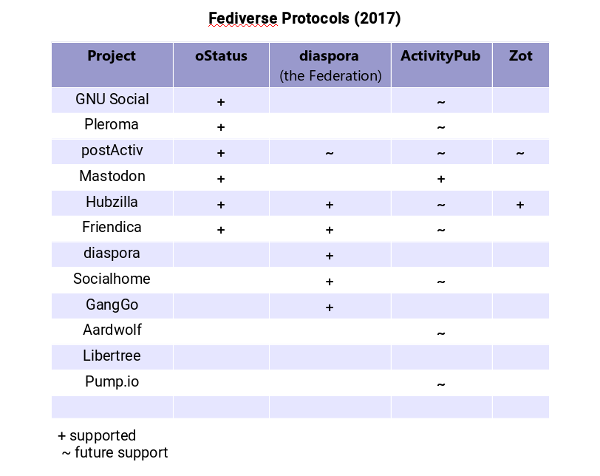Select the Pleroma project cell
The image size is (600, 476).
coord(112,125)
